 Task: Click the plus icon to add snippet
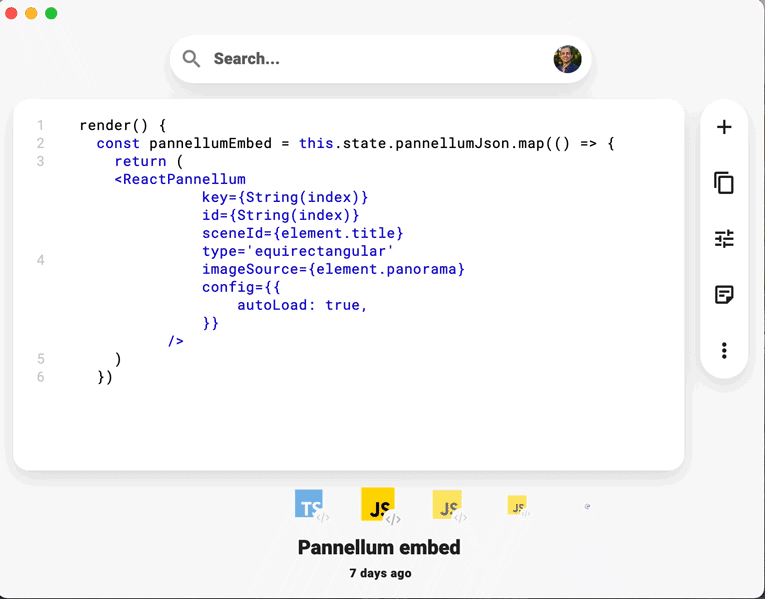pyautogui.click(x=724, y=127)
